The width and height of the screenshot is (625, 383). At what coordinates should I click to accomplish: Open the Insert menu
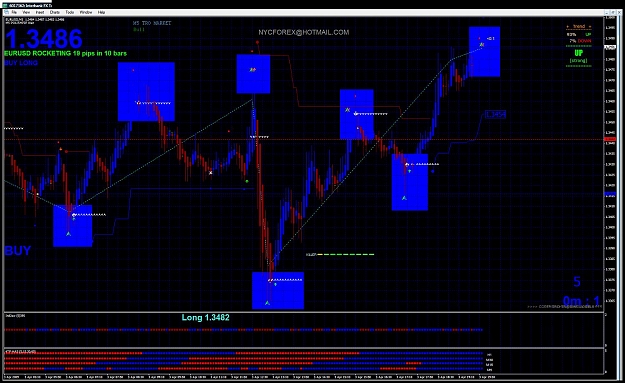(x=40, y=12)
